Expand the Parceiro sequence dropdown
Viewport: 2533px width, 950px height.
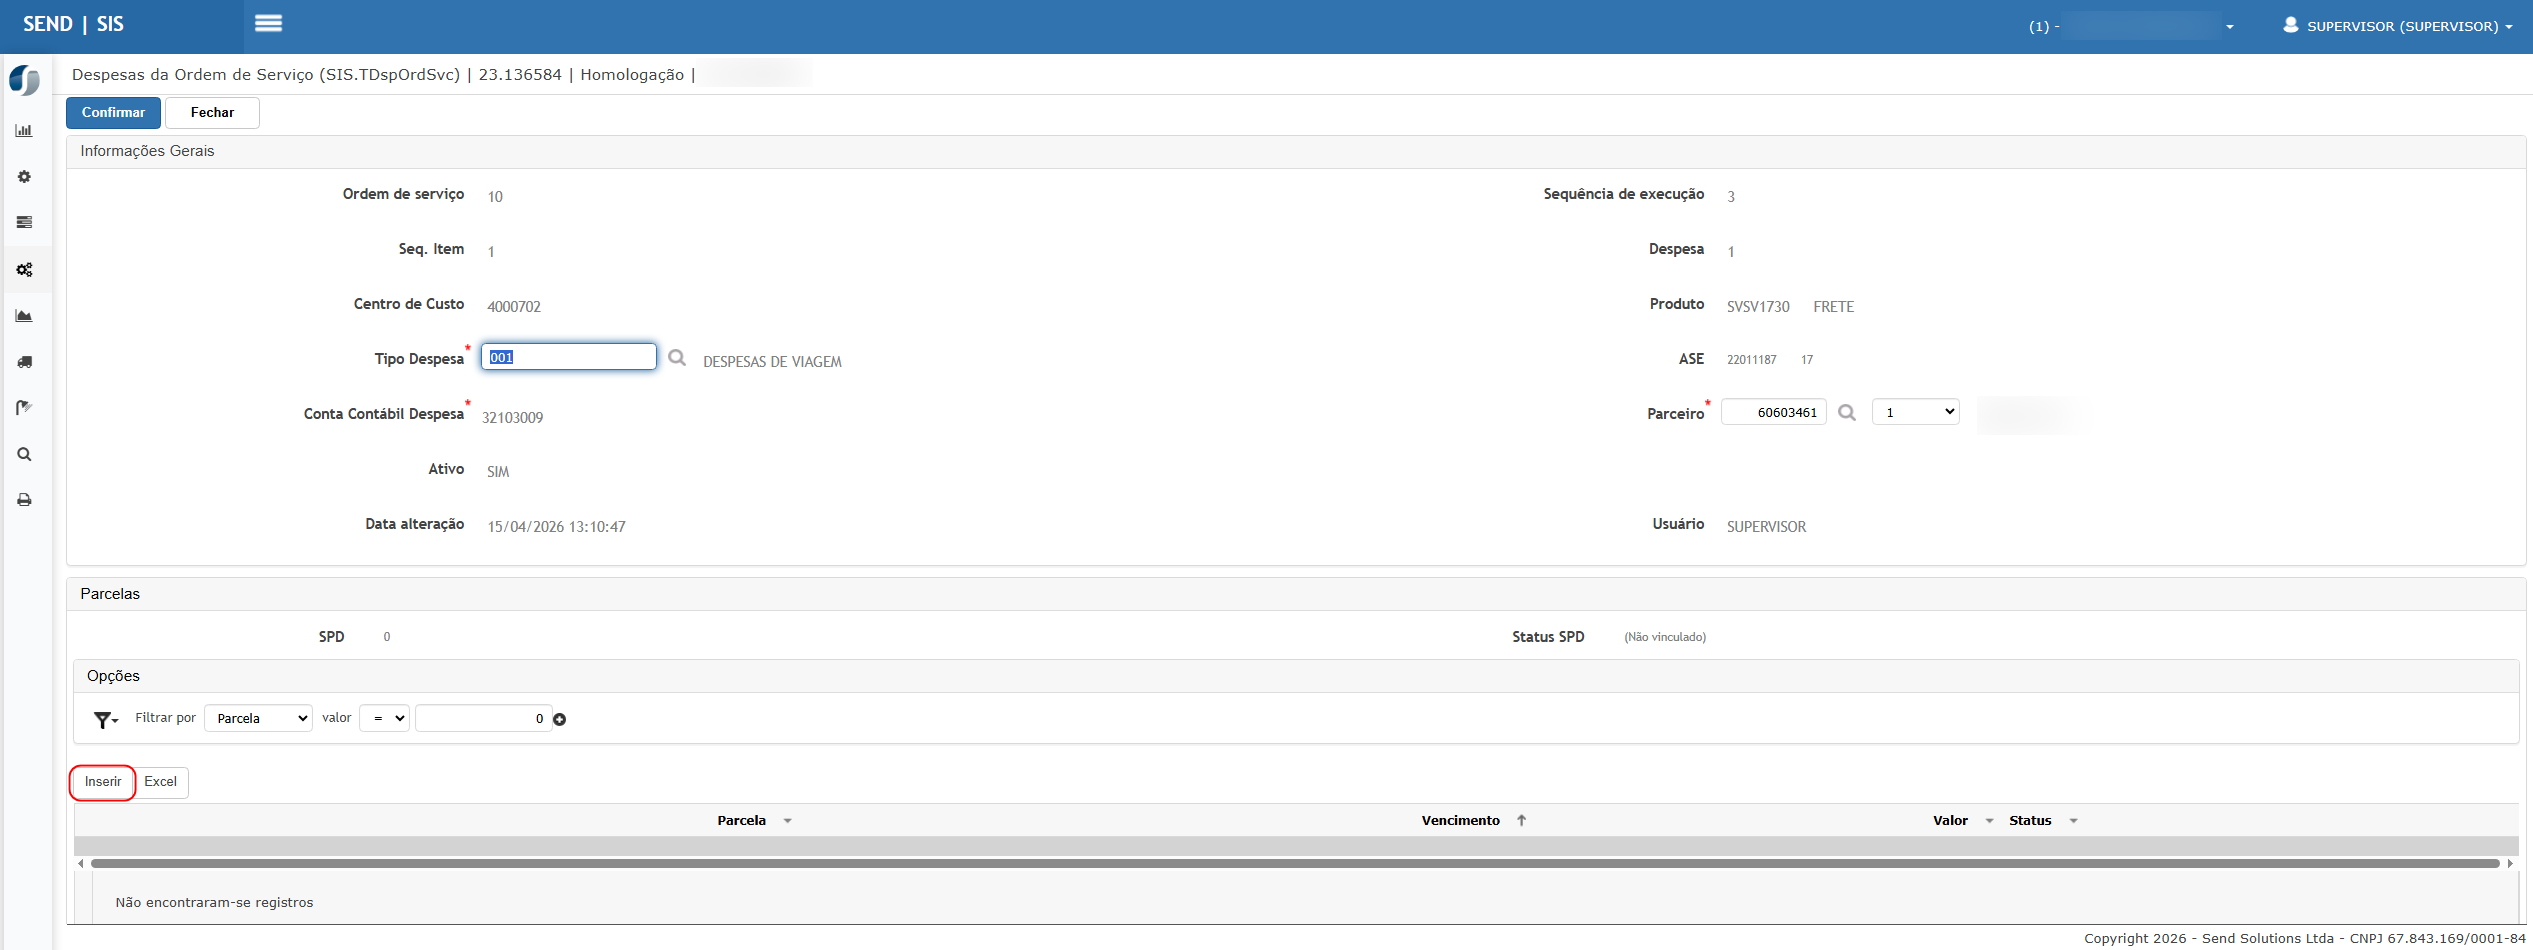[1915, 412]
